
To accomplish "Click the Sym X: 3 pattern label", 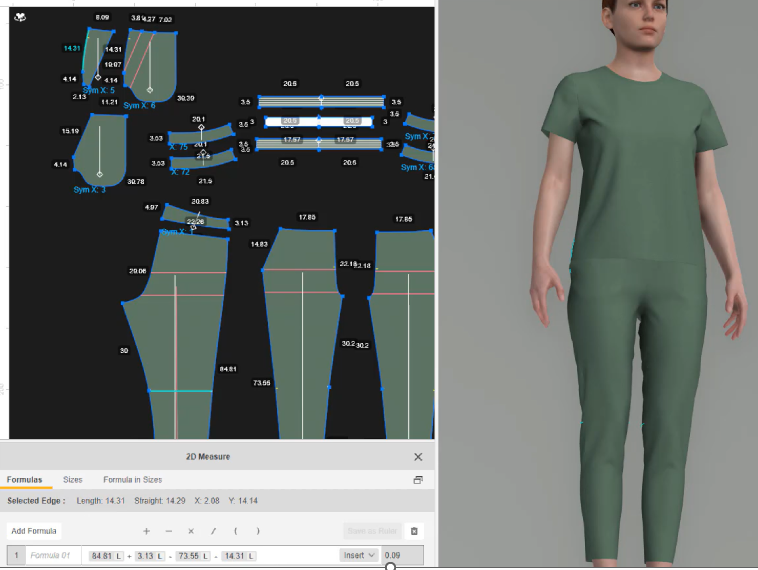I will click(x=89, y=190).
